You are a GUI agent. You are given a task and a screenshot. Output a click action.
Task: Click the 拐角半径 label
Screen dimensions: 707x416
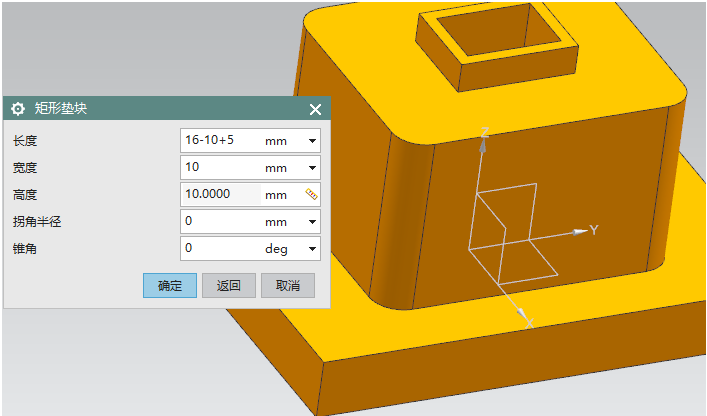tap(37, 222)
